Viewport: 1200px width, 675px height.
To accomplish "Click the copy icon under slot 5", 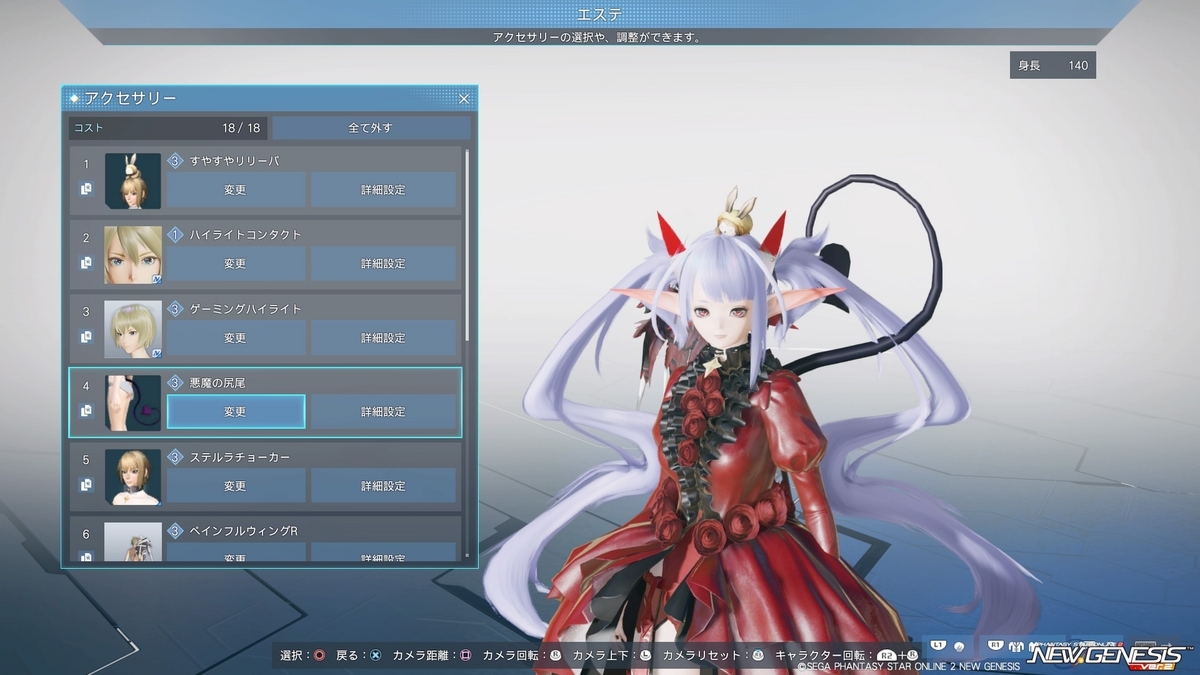I will 86,485.
